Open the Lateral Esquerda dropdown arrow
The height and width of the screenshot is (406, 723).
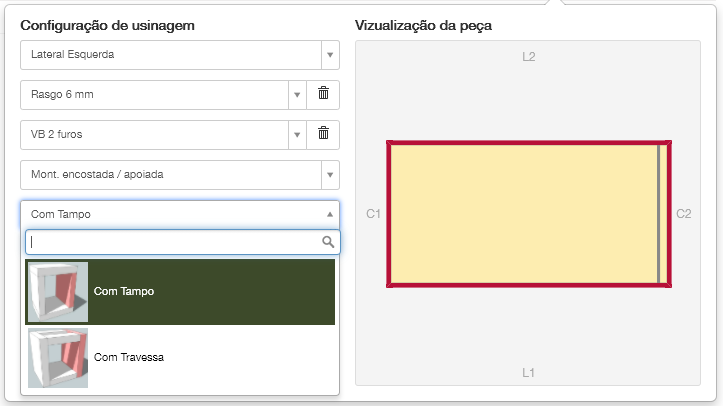pos(329,55)
